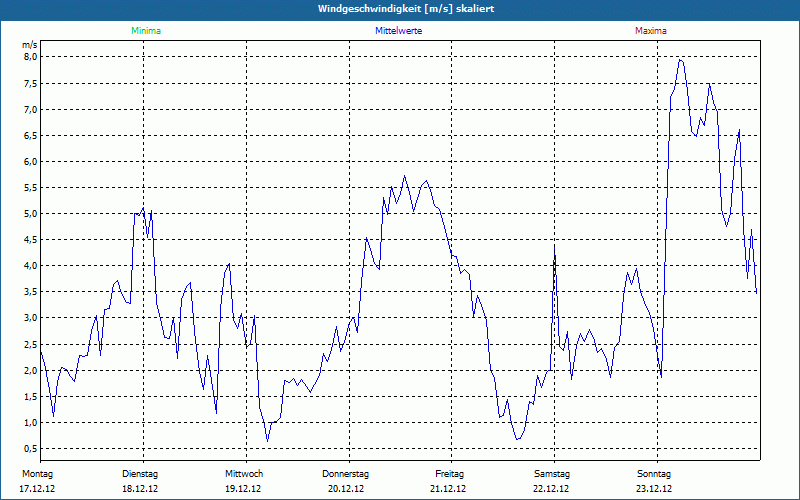This screenshot has width=800, height=500.
Task: Click the Sonntag day label
Action: pyautogui.click(x=654, y=474)
